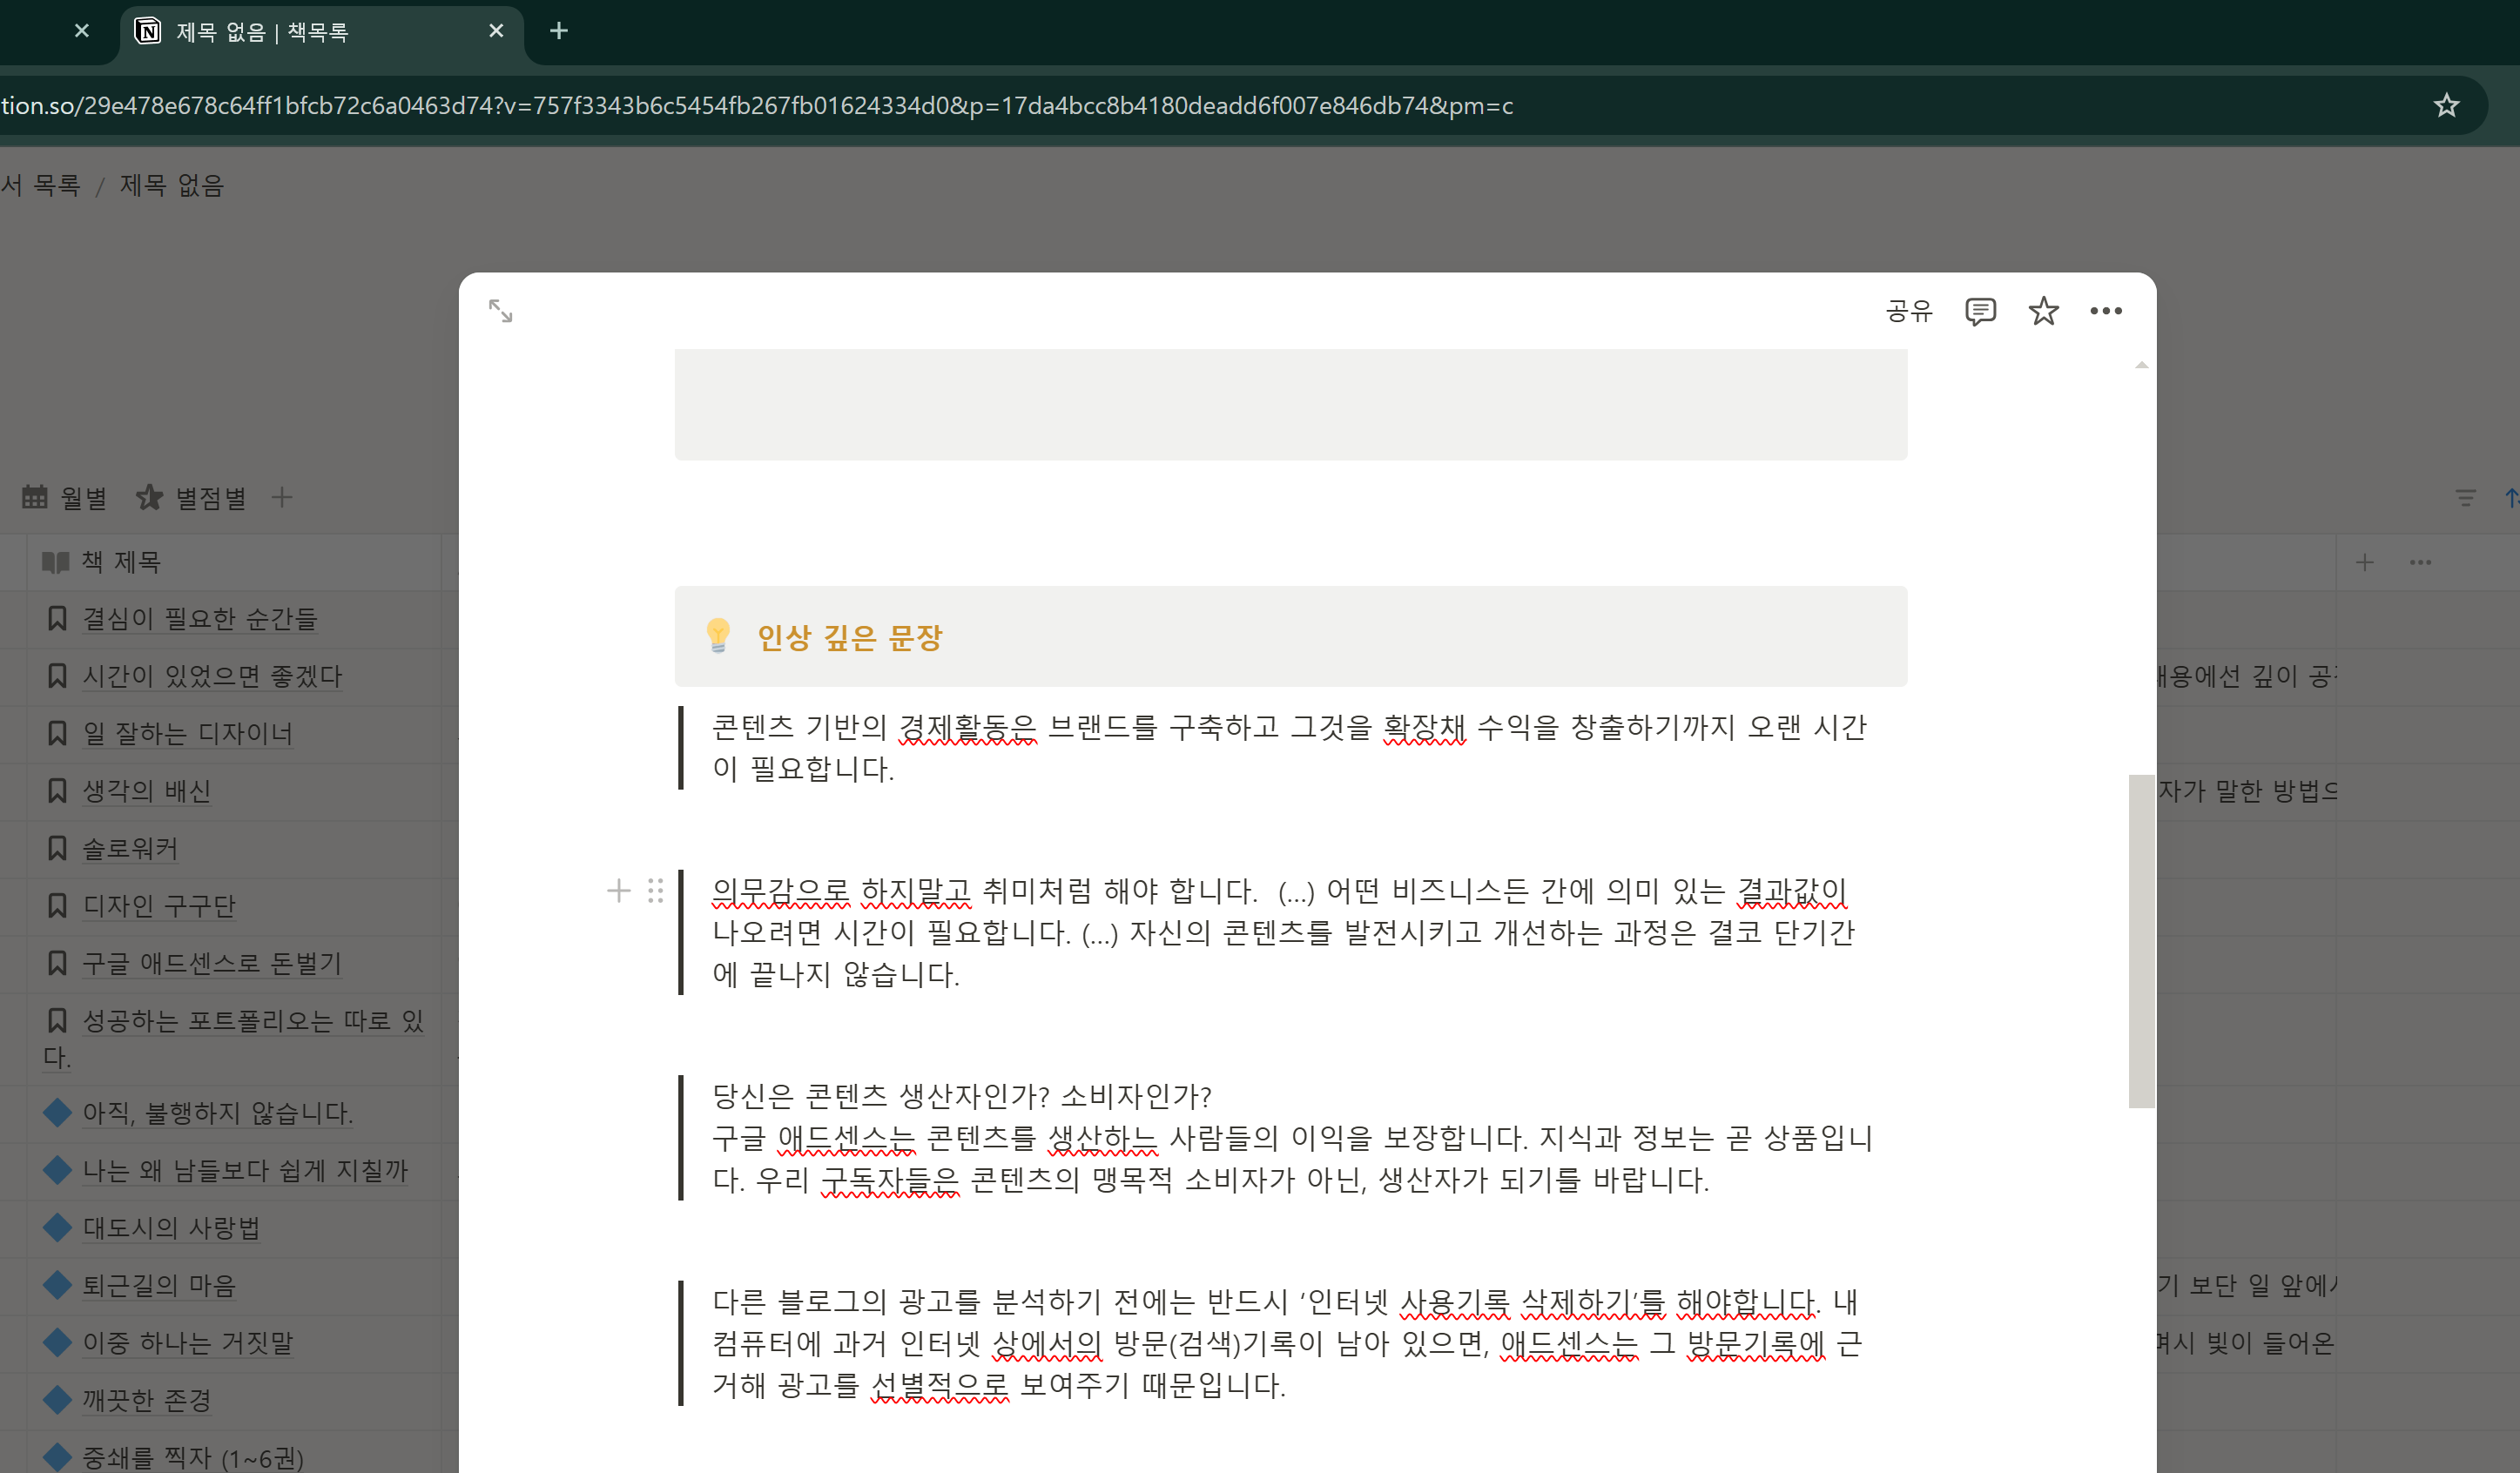Open the table options menu above the columns
Image resolution: width=2520 pixels, height=1473 pixels.
point(2421,562)
